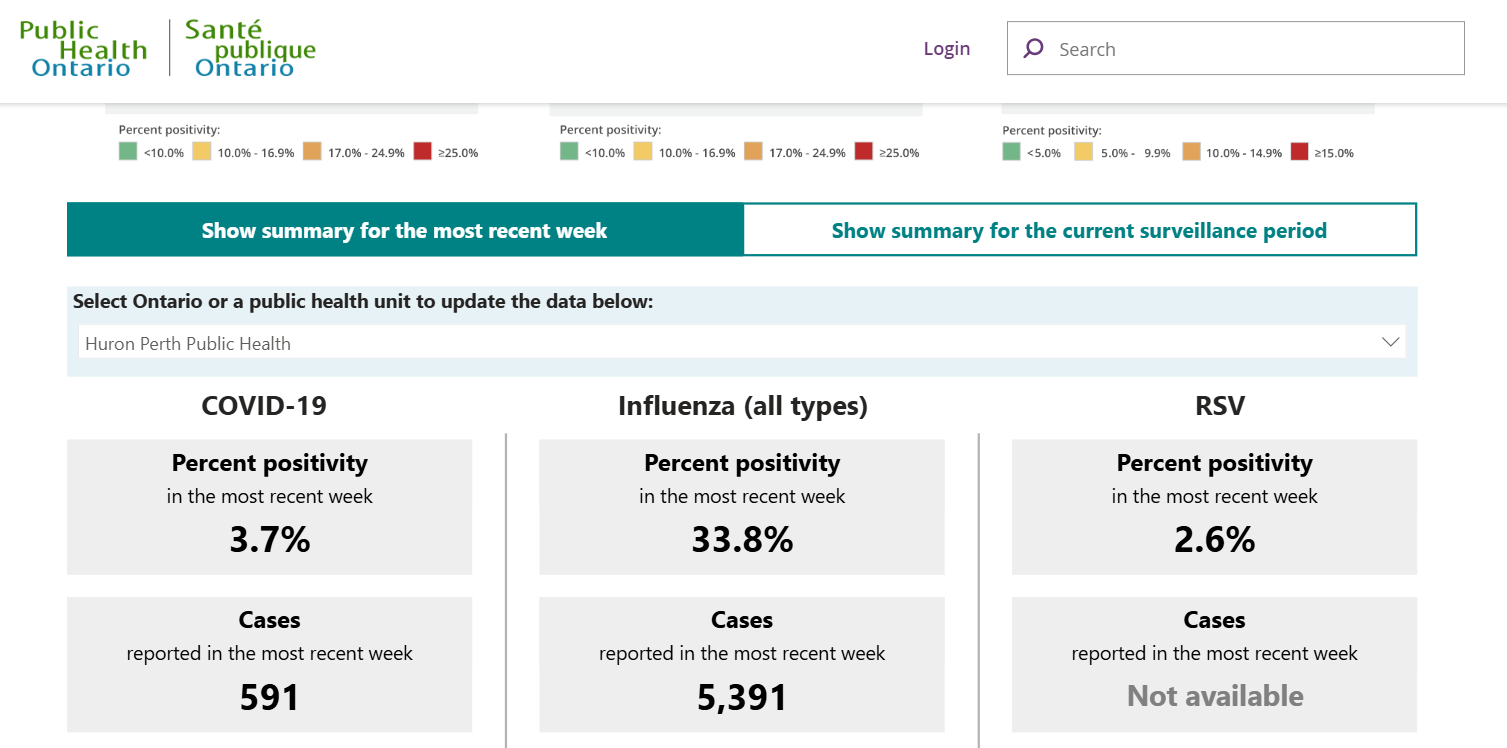Click the chevron on the health unit selector
The image size is (1507, 748).
(x=1390, y=341)
